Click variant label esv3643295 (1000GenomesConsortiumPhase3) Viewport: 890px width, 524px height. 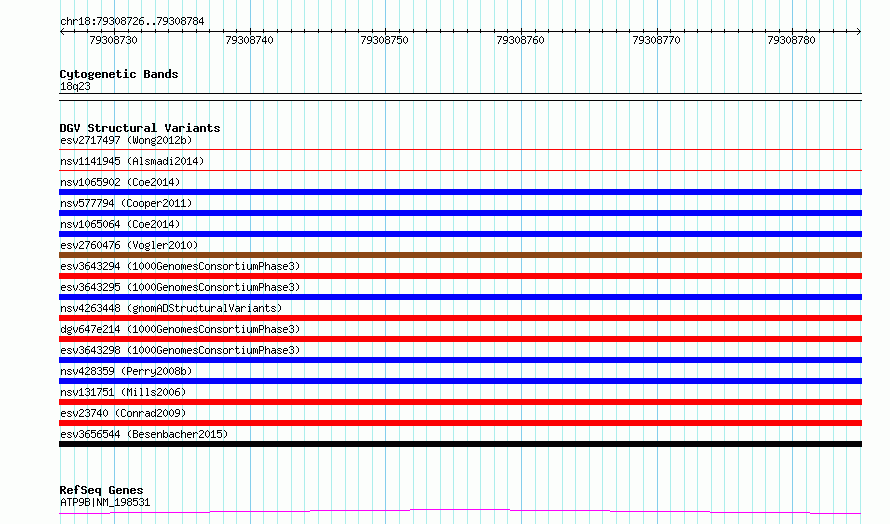coord(180,287)
